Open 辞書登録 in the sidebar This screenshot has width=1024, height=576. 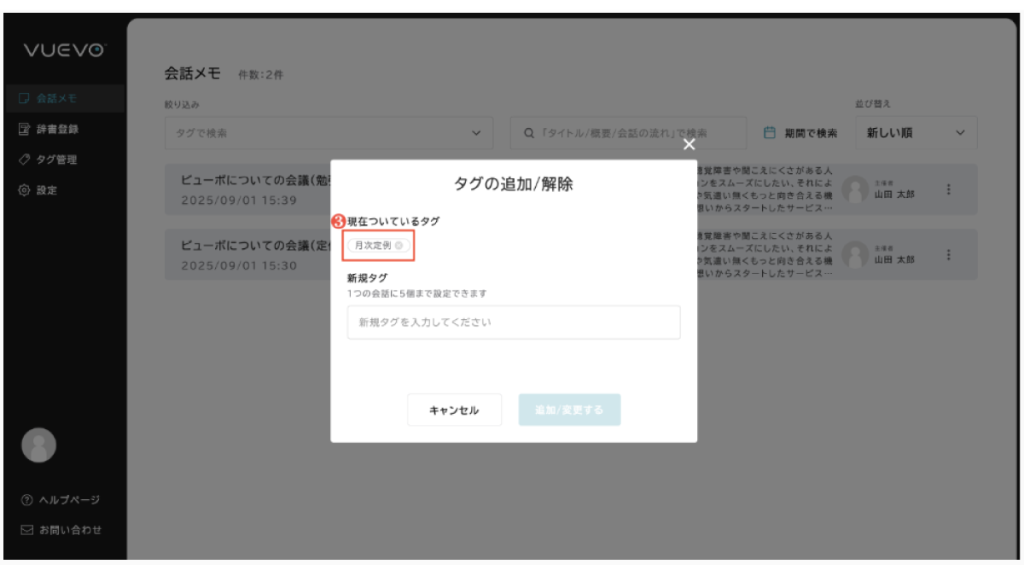(x=57, y=129)
